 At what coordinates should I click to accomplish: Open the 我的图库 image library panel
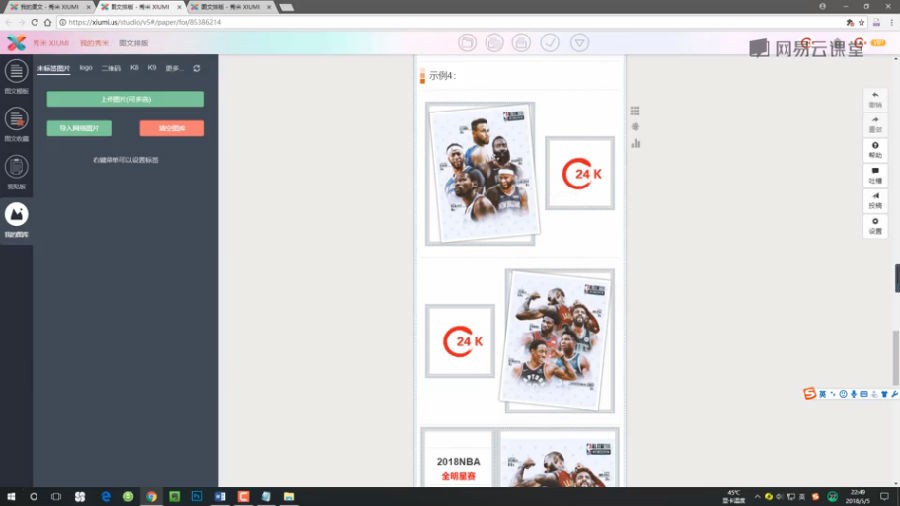pos(16,220)
